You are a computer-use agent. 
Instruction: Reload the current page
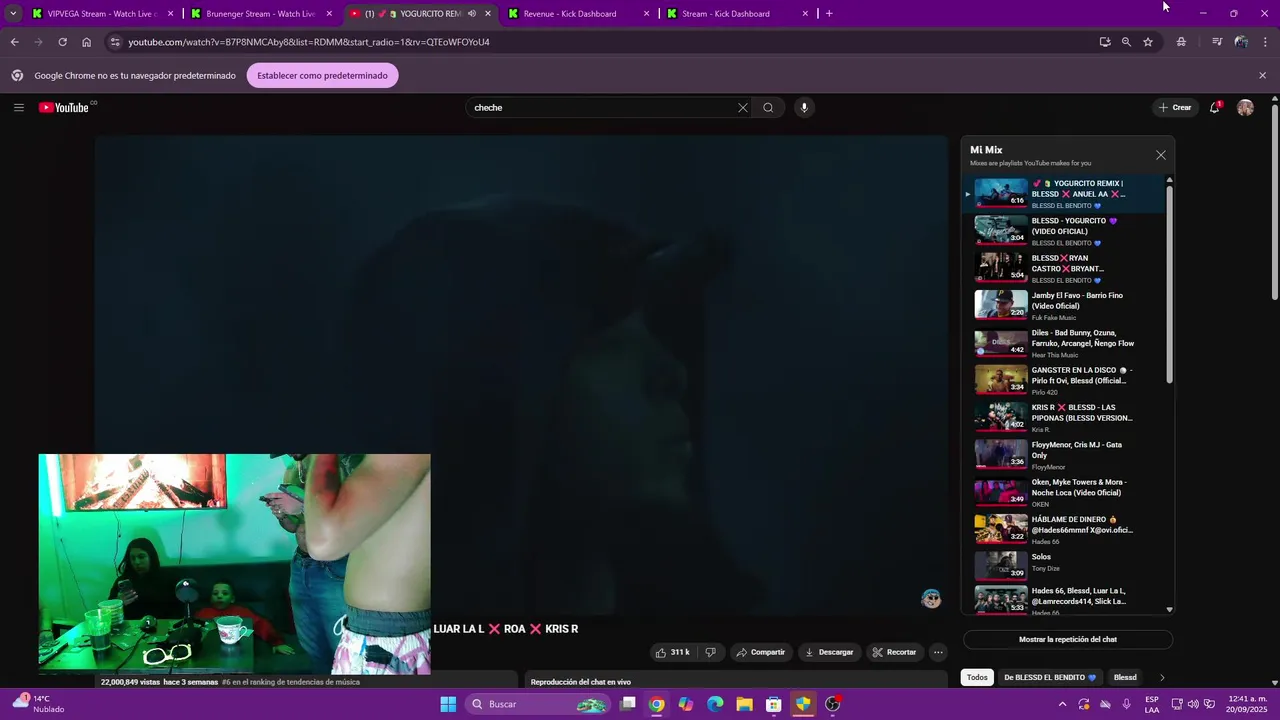(62, 42)
